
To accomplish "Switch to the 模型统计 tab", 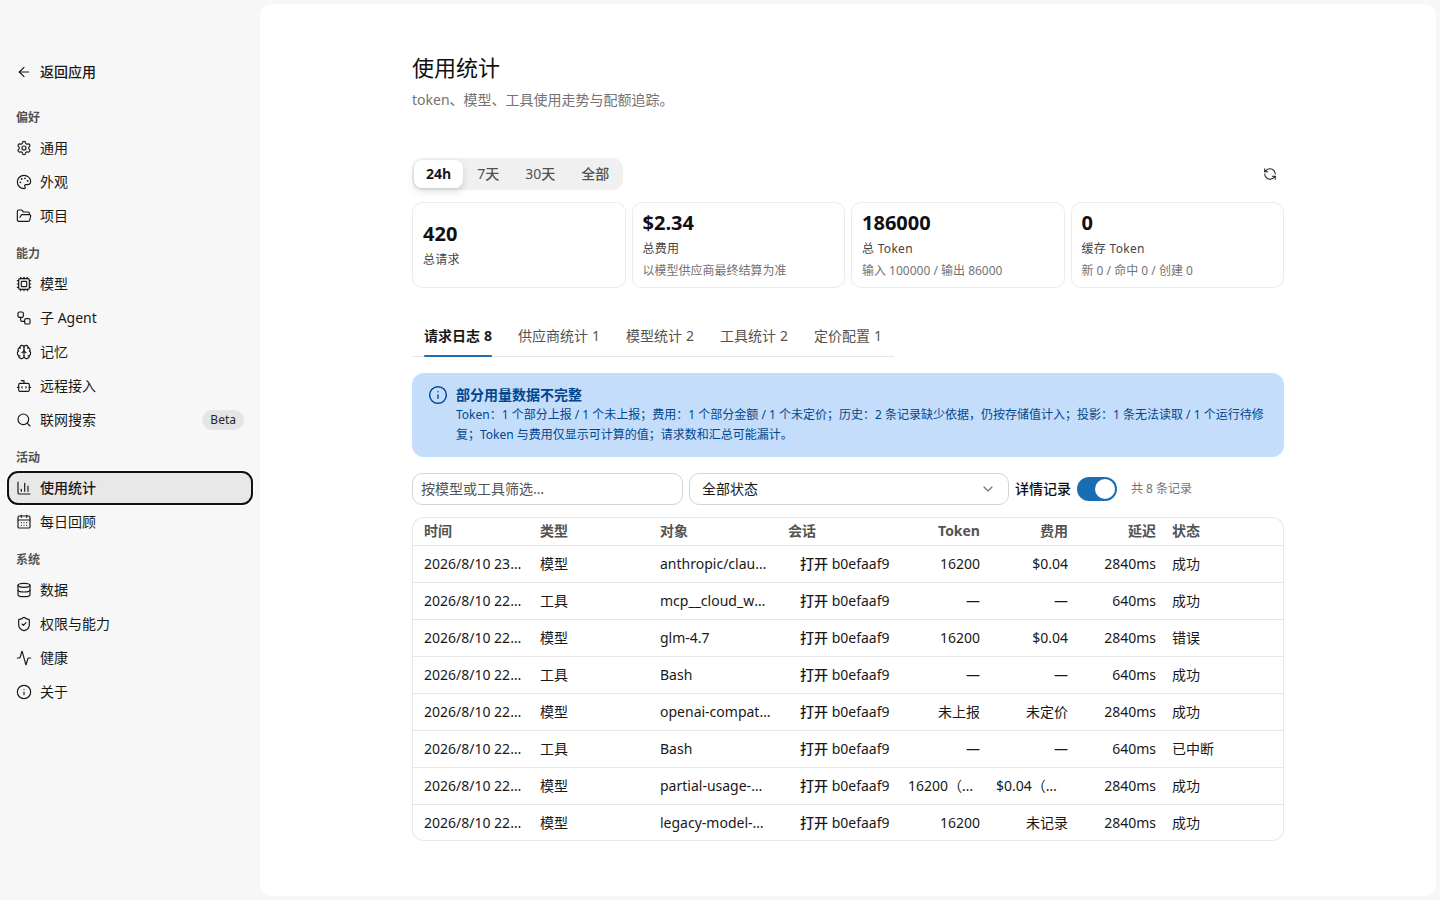I will click(660, 336).
